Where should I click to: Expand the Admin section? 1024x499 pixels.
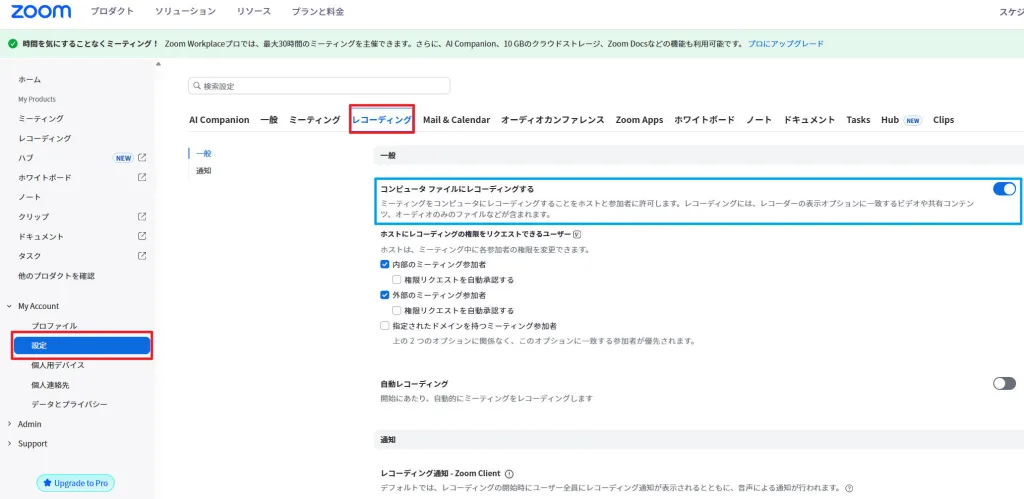(x=9, y=424)
